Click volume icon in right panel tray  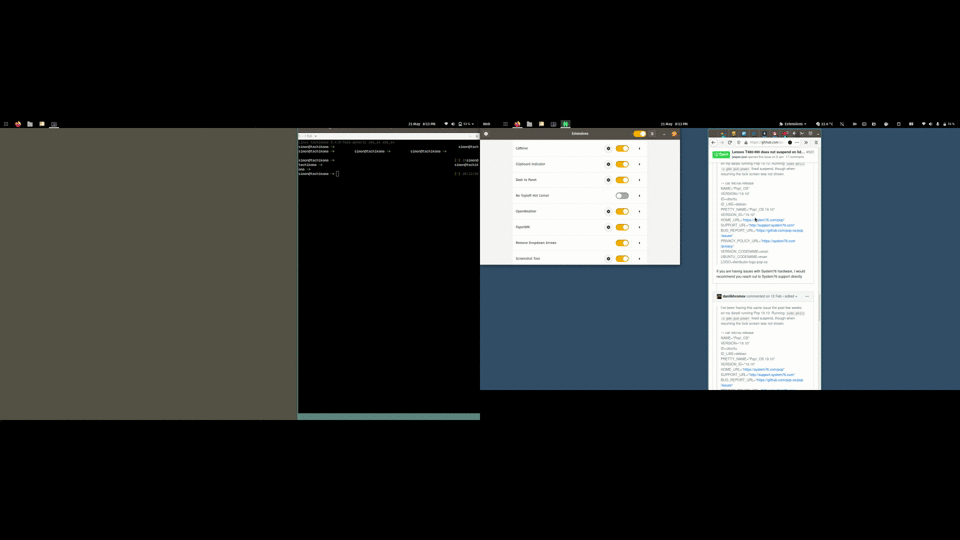[931, 124]
